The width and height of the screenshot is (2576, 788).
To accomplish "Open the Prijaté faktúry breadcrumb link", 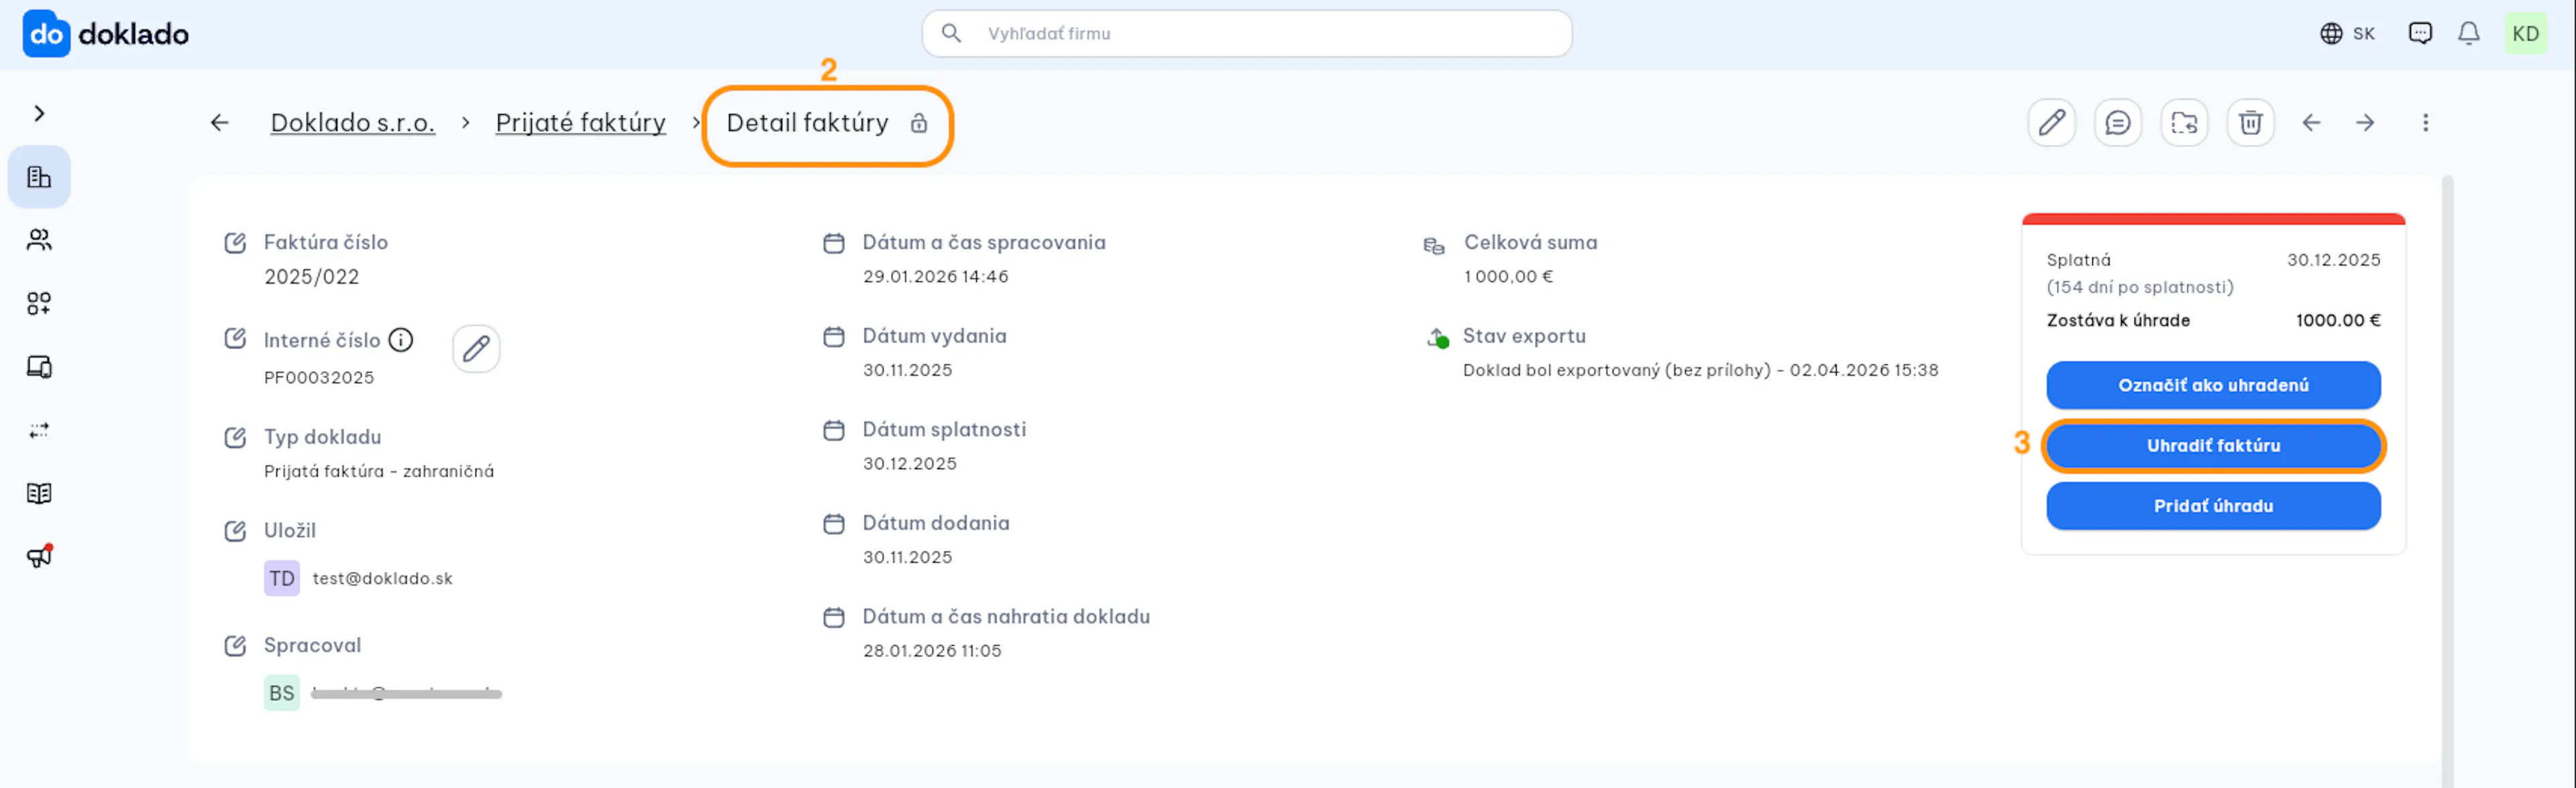I will pos(580,123).
